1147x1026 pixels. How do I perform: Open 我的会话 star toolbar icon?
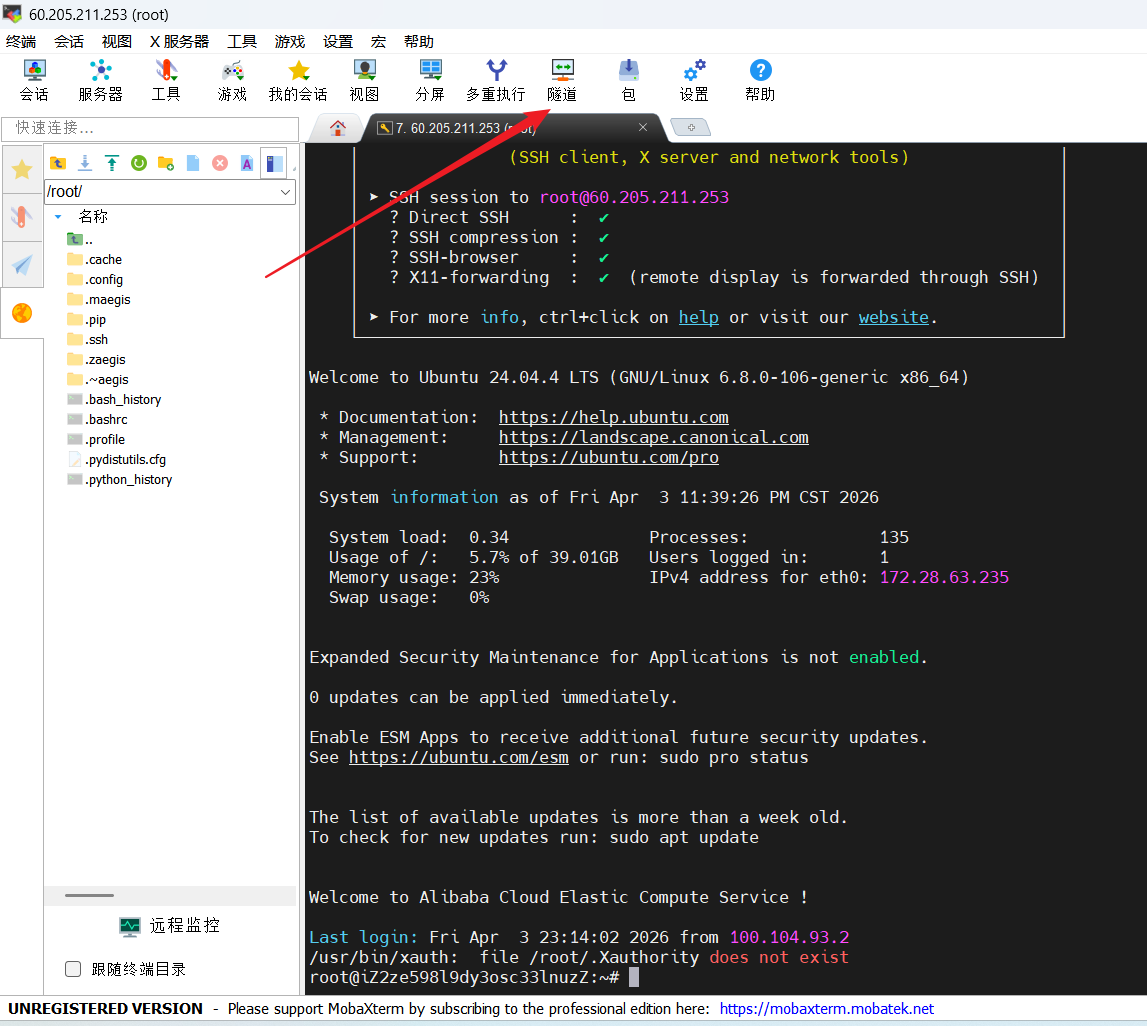pyautogui.click(x=298, y=80)
